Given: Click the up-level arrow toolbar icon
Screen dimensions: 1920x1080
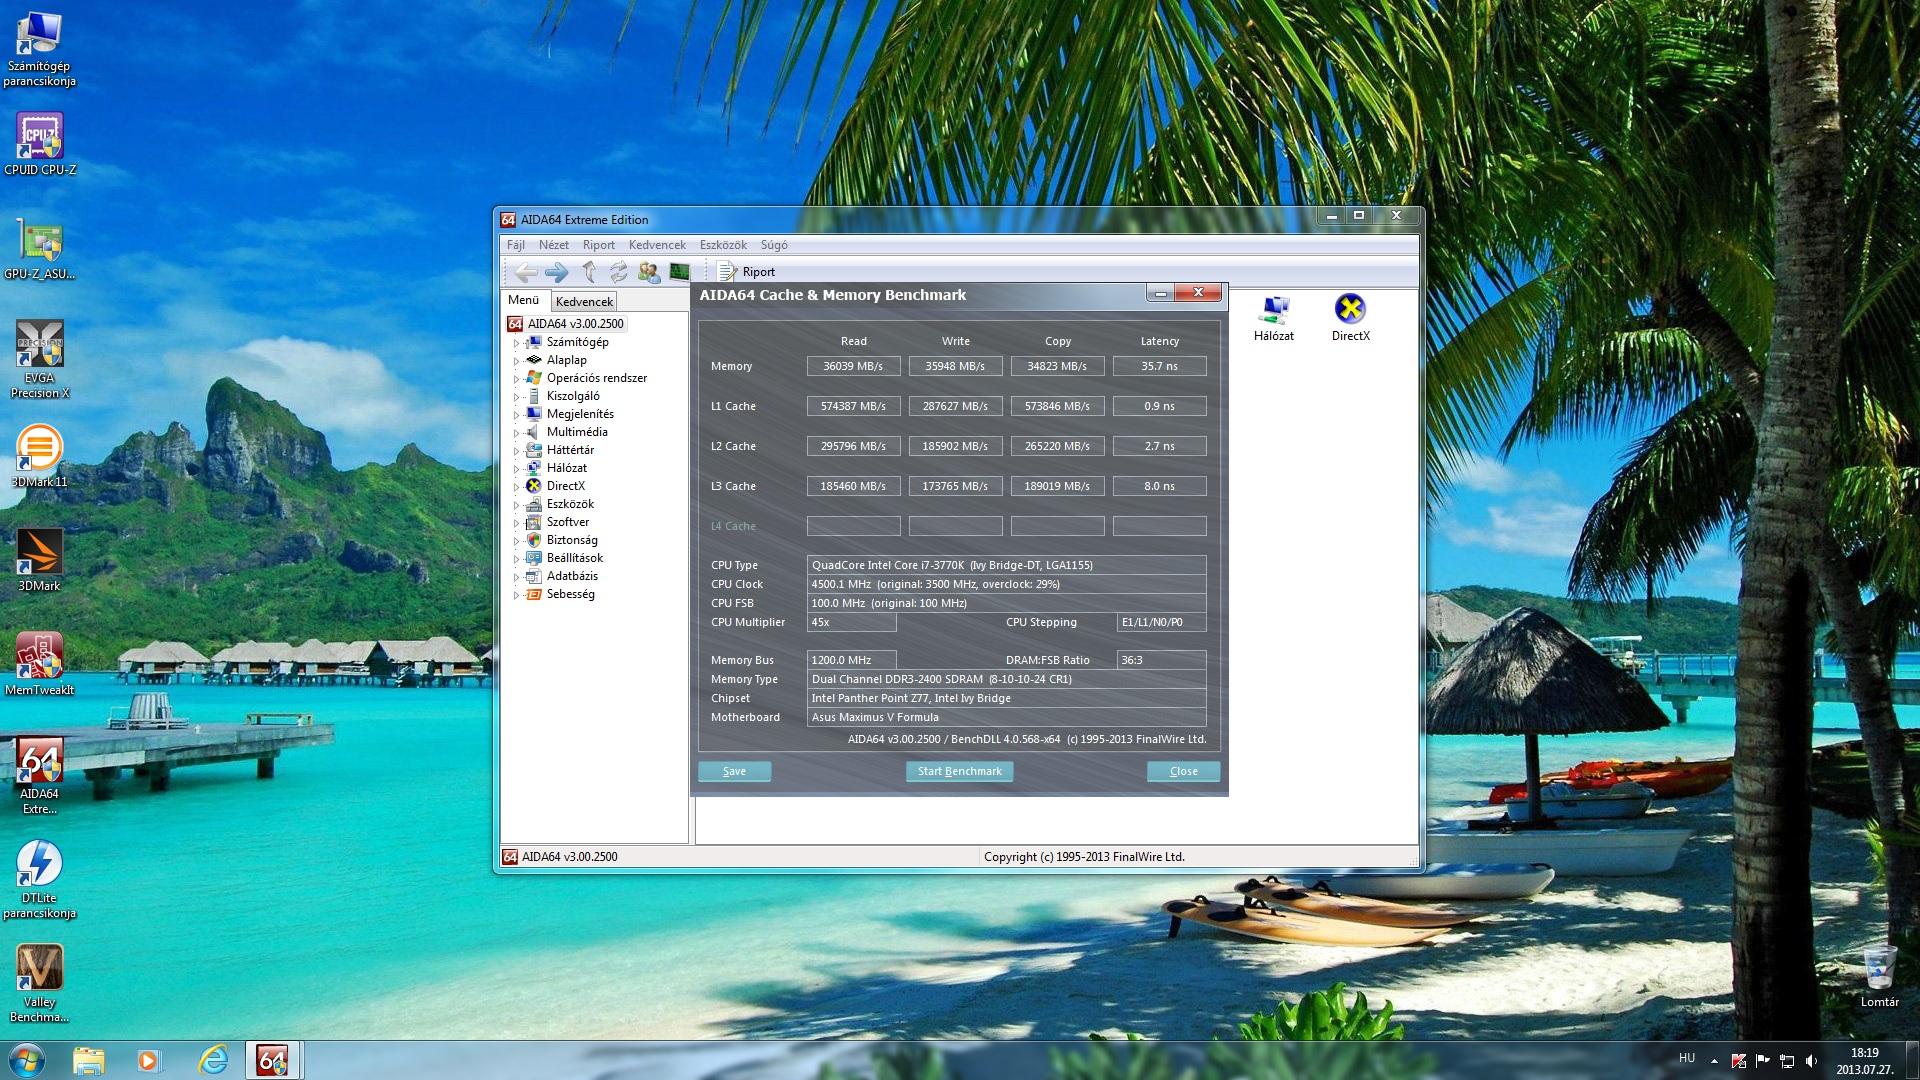Looking at the screenshot, I should (589, 272).
